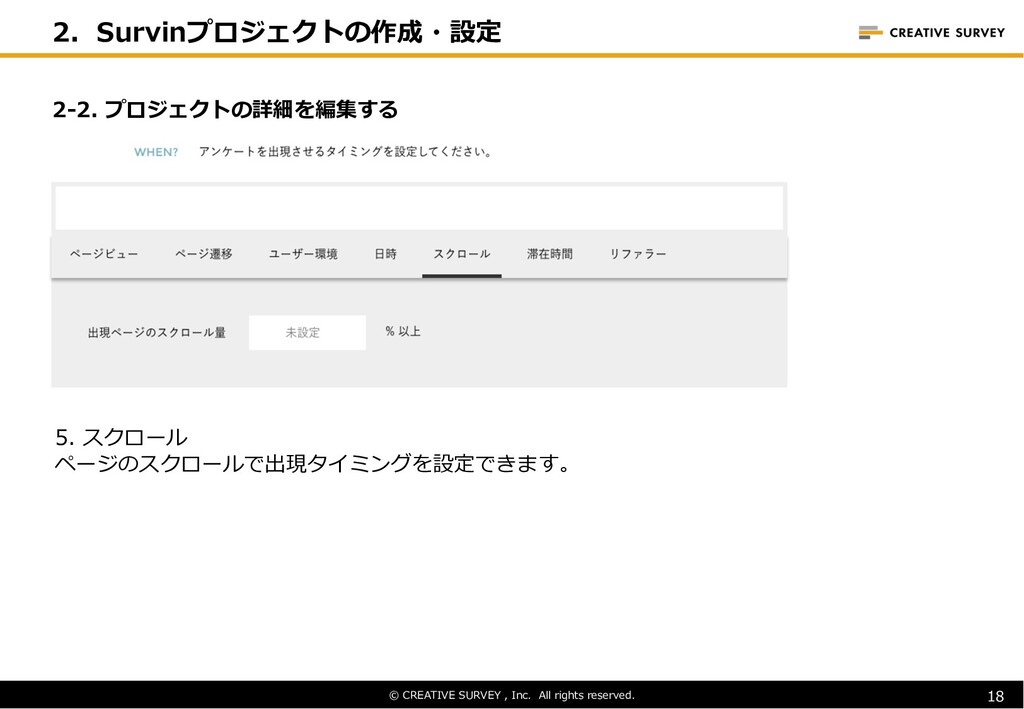Click the WHEN? label
This screenshot has height=709, width=1024.
[x=156, y=152]
